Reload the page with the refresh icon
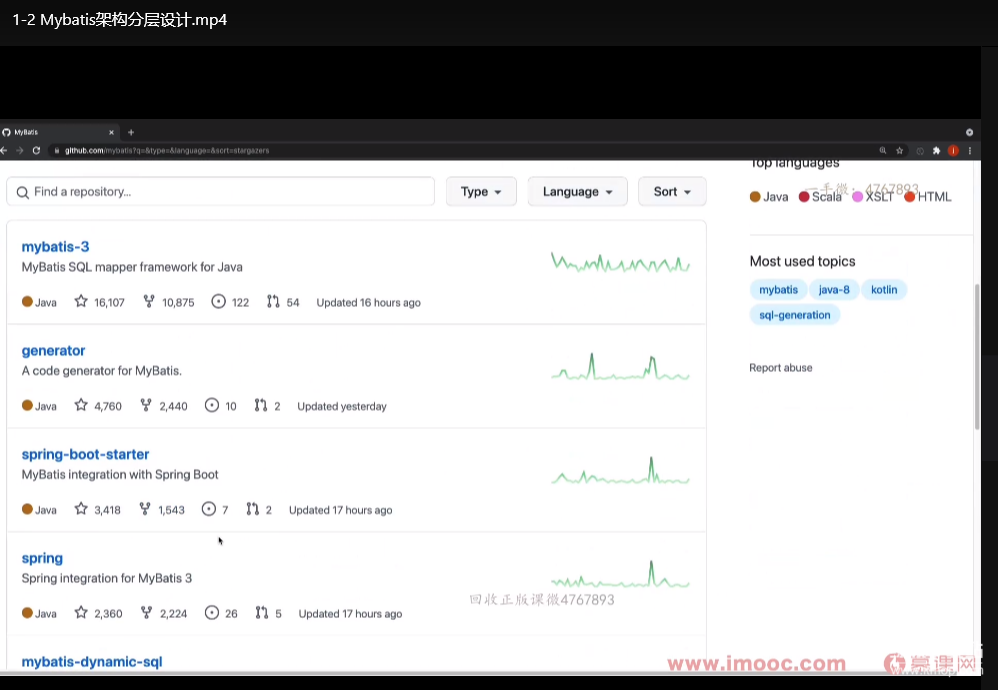This screenshot has width=998, height=690. tap(36, 151)
